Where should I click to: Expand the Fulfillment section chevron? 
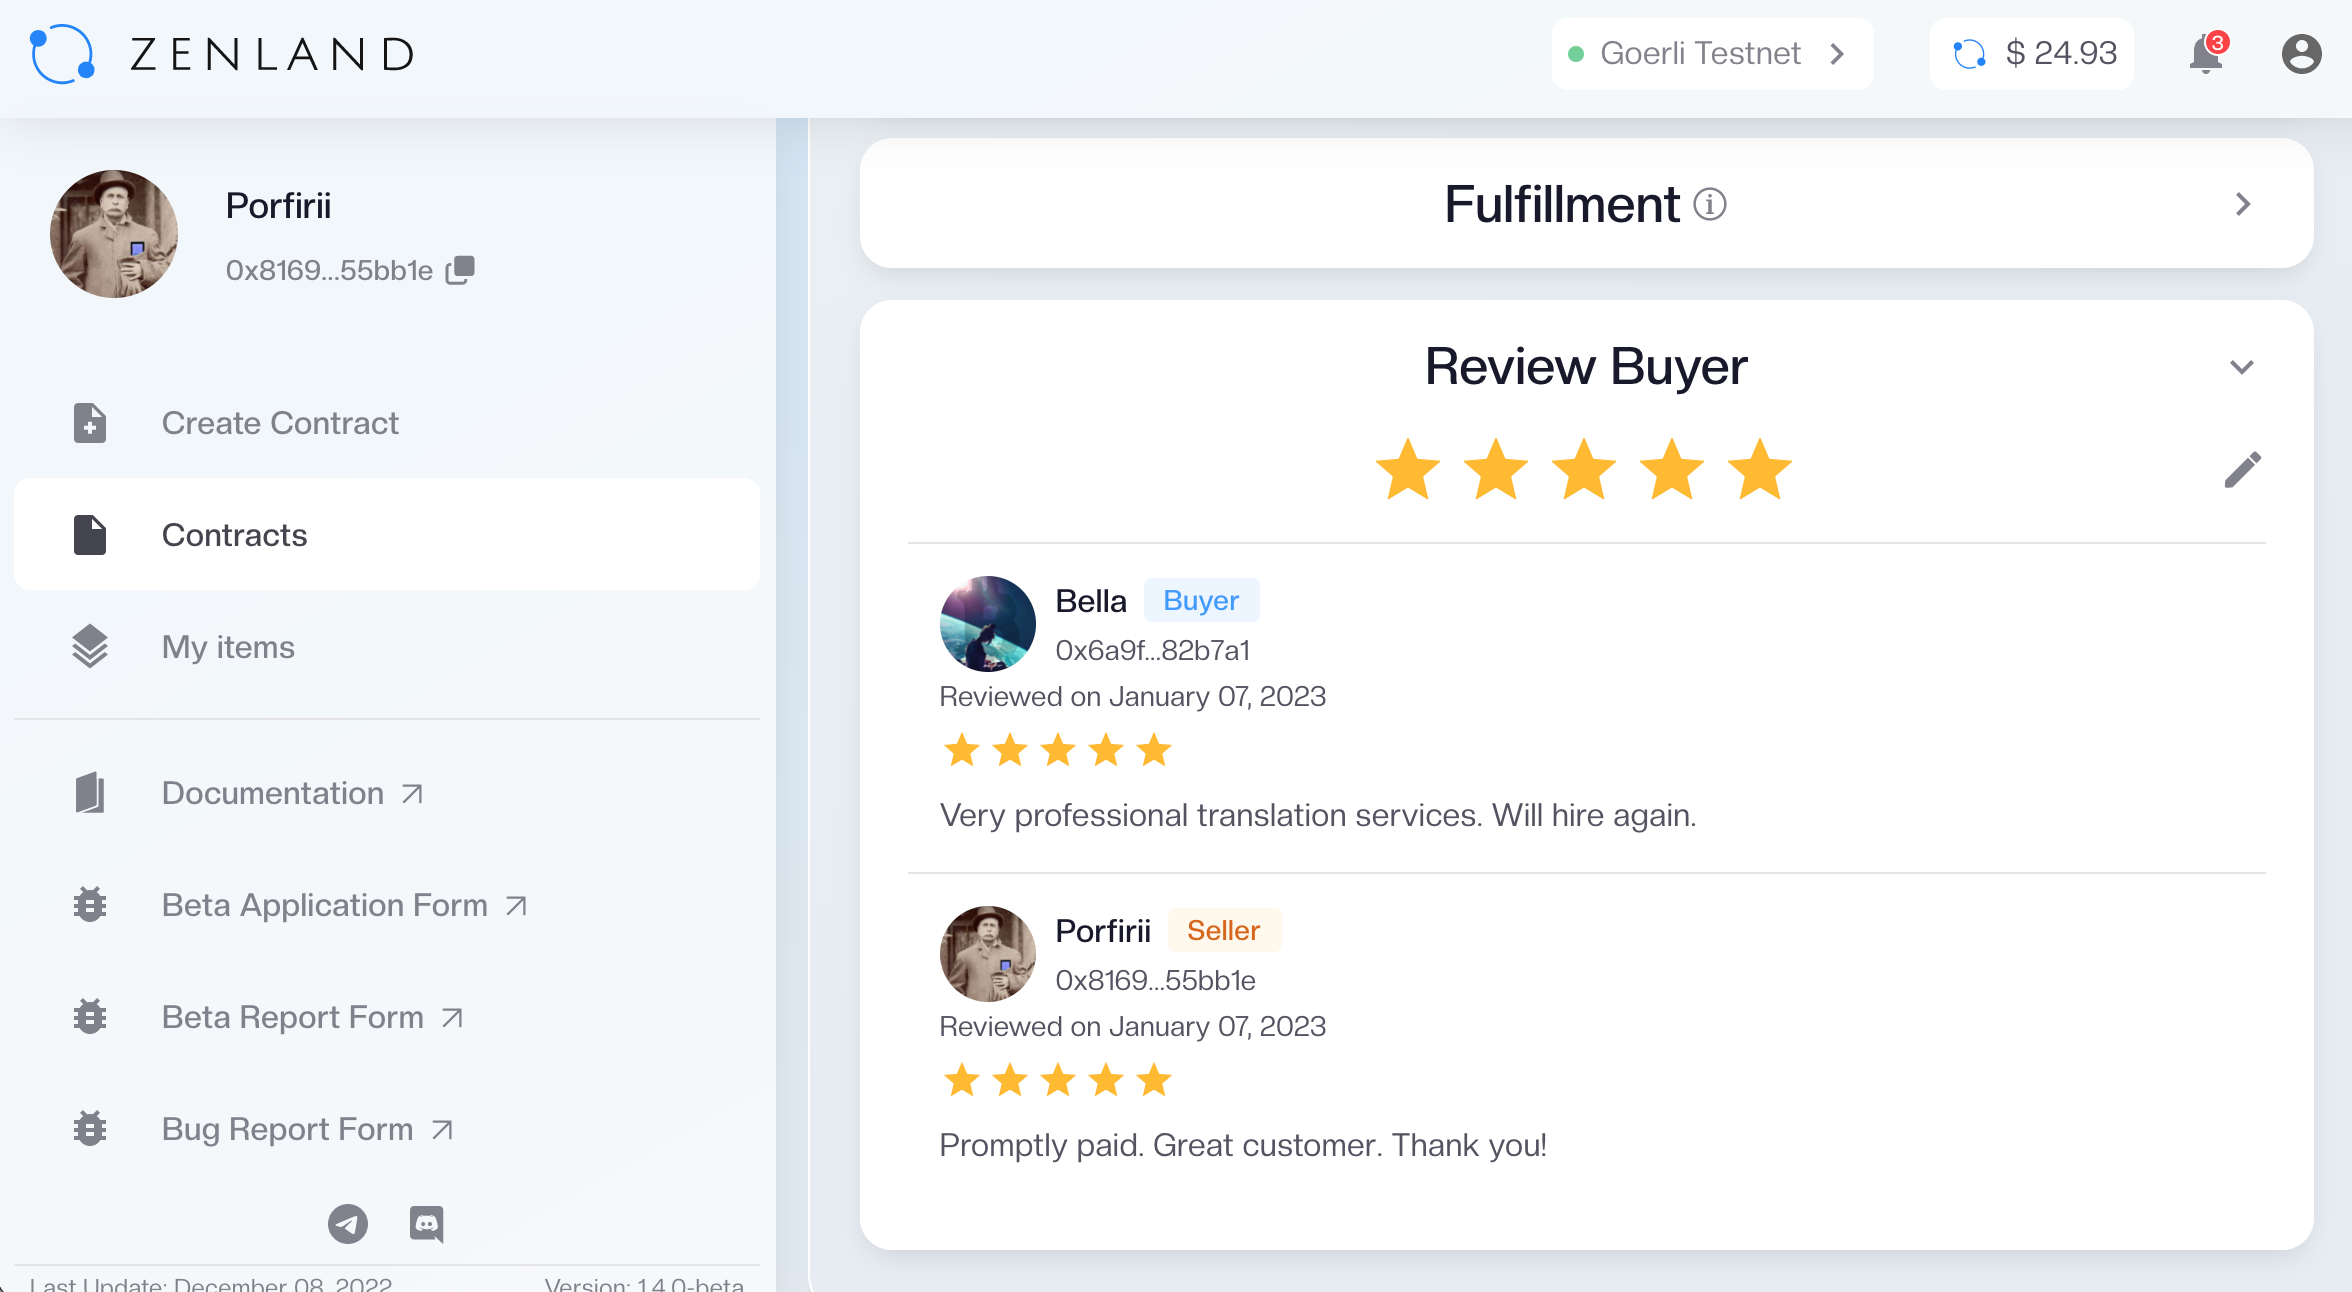(x=2243, y=204)
